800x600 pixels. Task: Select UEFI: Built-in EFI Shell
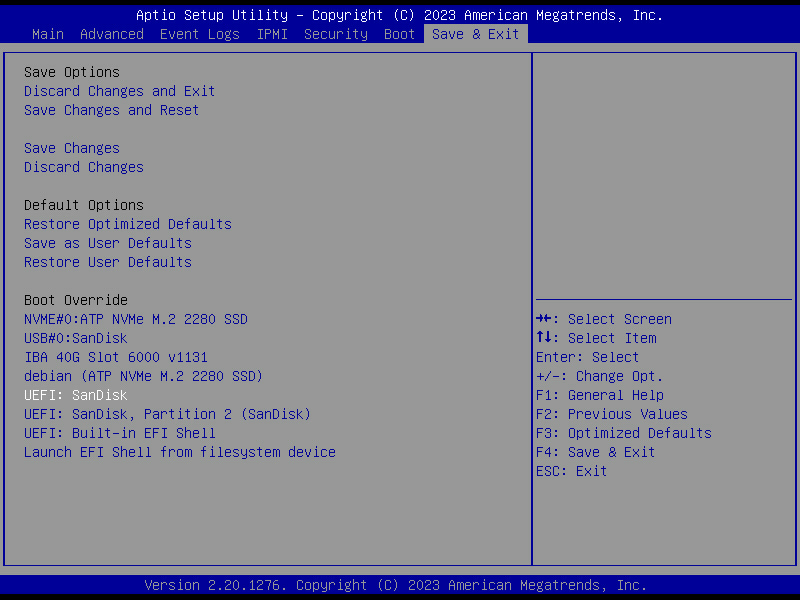(x=119, y=433)
